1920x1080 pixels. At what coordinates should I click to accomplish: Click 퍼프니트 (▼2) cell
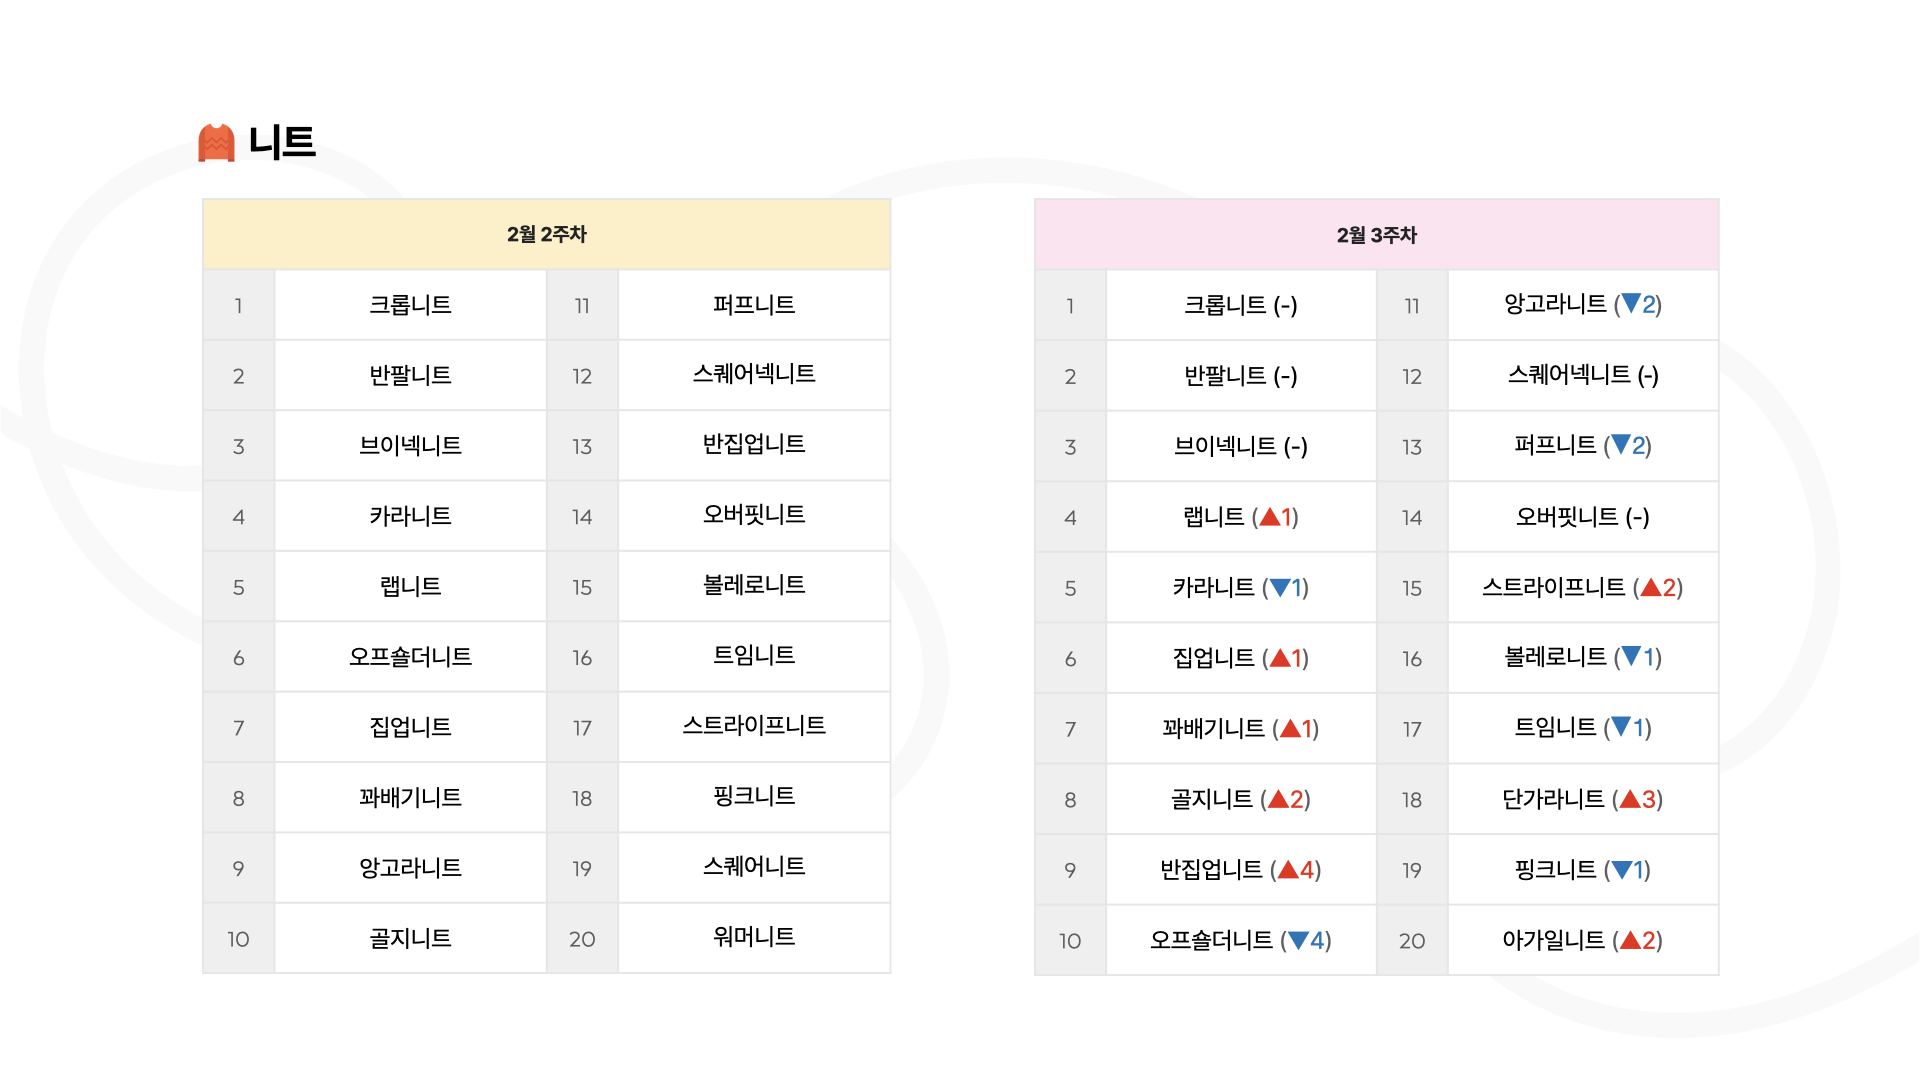point(1583,445)
